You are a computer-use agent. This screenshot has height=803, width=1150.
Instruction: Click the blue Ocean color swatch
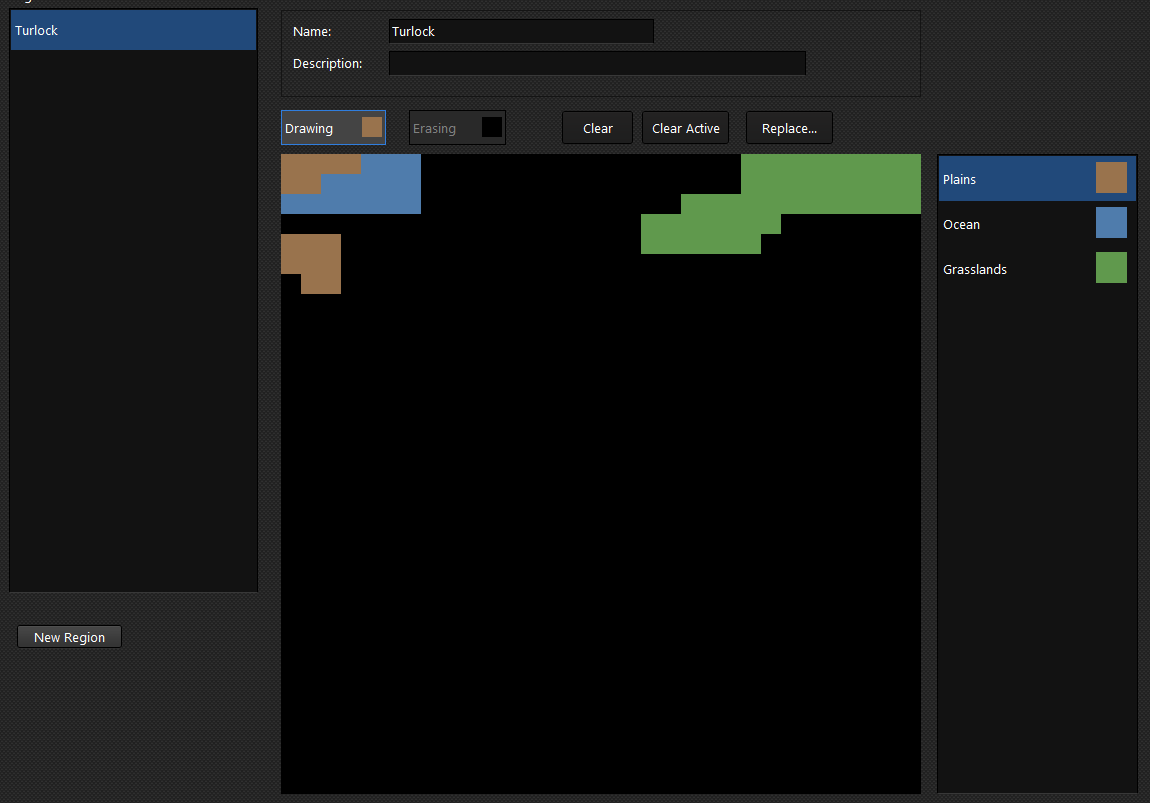click(x=1111, y=222)
